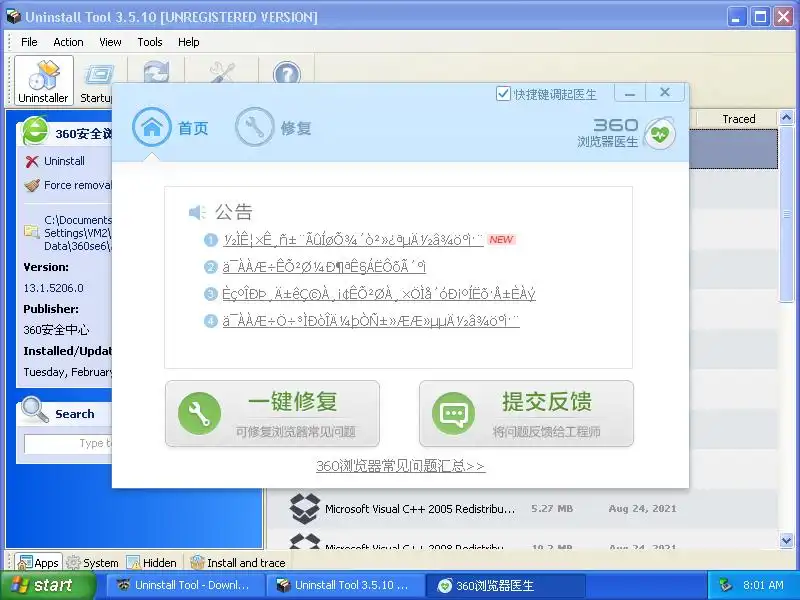Click the 8:01 AM tray clock
This screenshot has width=800, height=600.
tap(763, 585)
